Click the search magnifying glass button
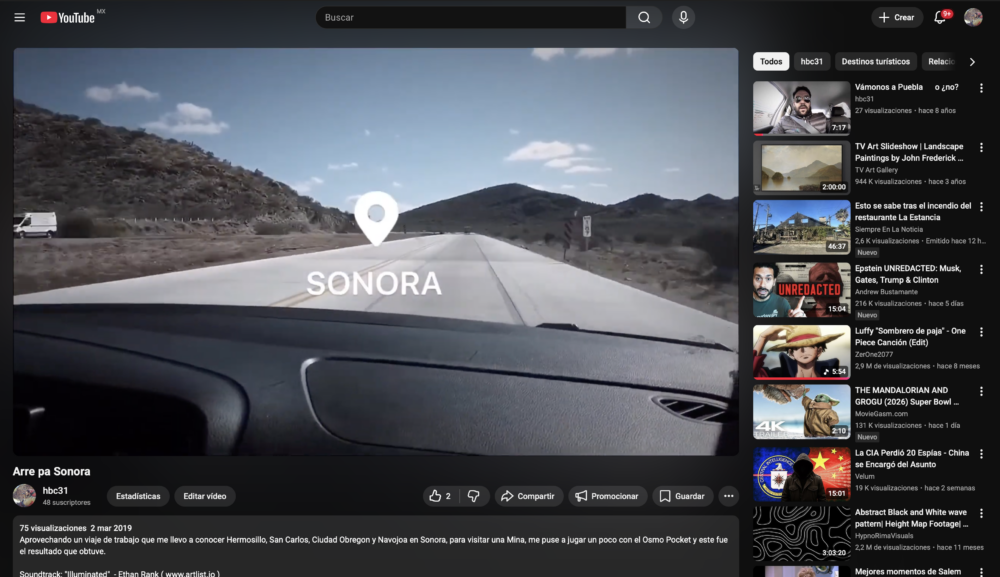 click(x=644, y=17)
